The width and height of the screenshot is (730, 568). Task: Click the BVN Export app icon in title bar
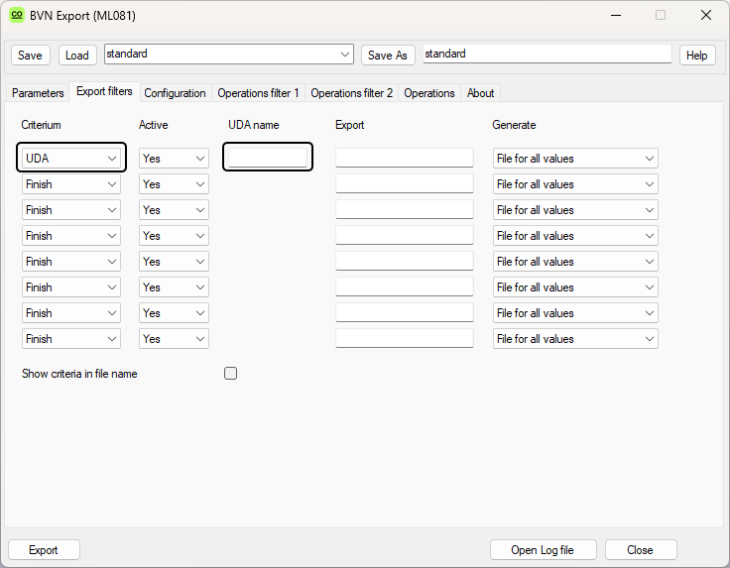point(17,16)
